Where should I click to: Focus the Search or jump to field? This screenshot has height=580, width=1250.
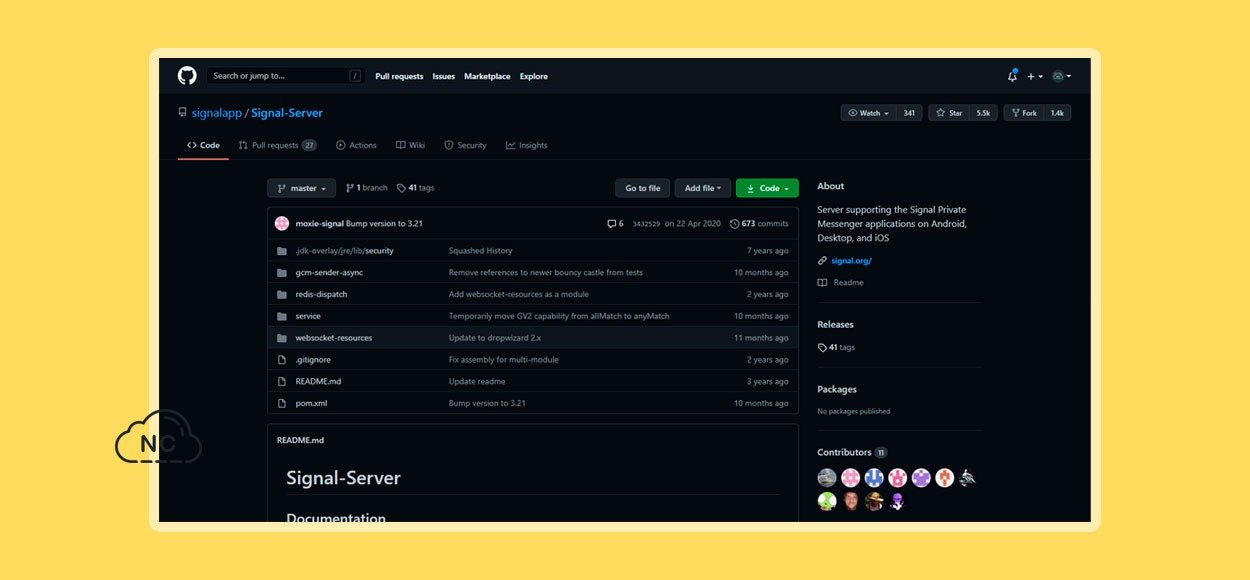tap(286, 76)
